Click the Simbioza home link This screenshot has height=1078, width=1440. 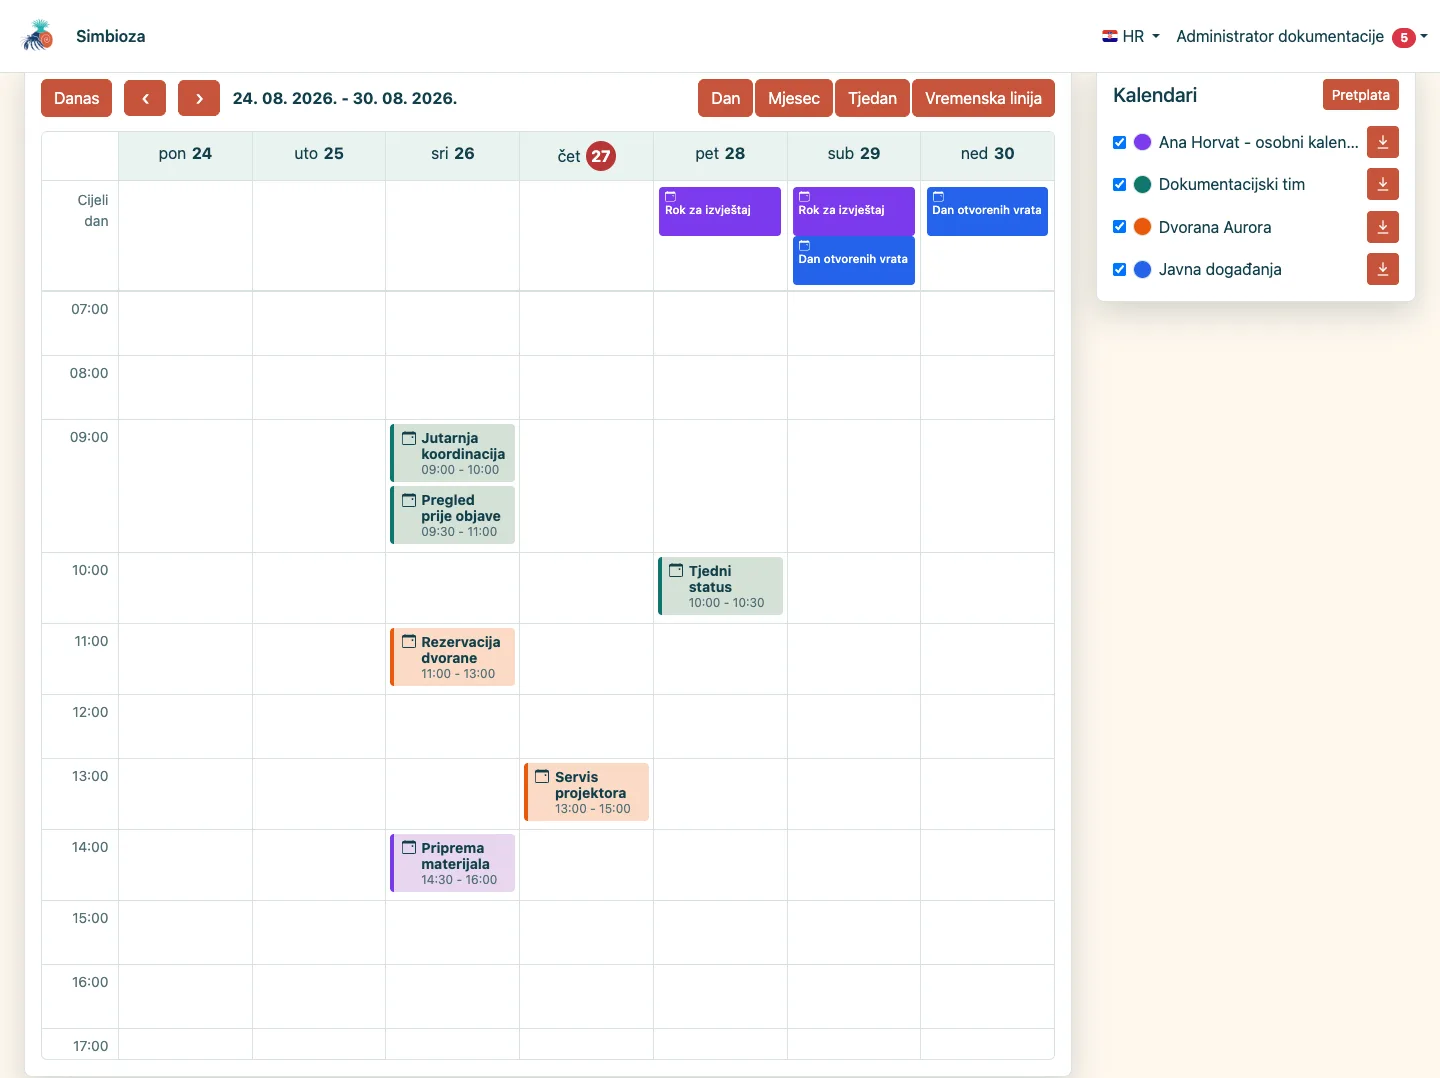coord(110,36)
